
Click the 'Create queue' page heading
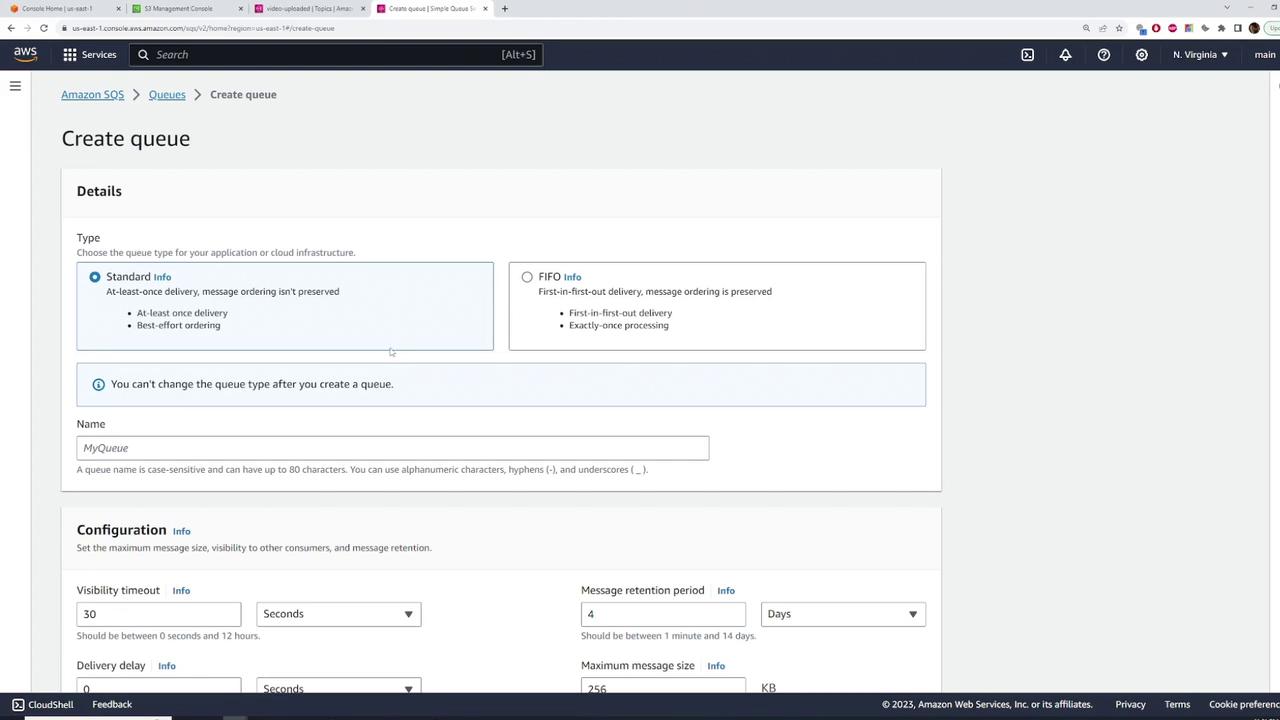pyautogui.click(x=126, y=139)
